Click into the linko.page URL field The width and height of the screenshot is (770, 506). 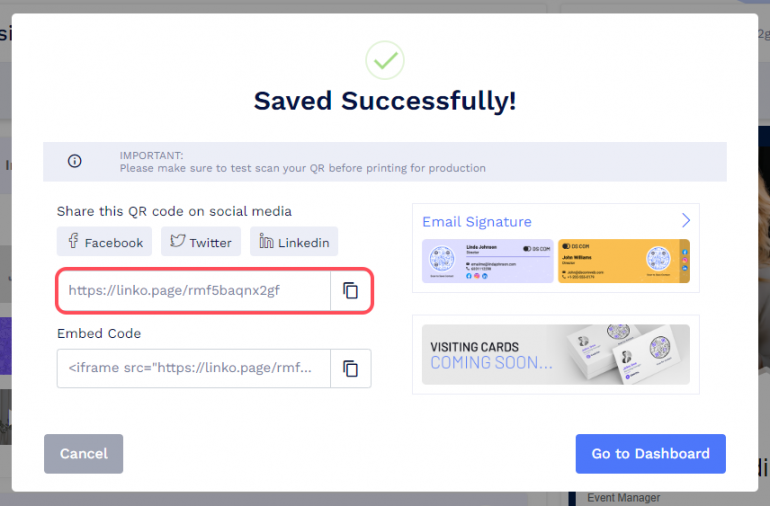194,291
